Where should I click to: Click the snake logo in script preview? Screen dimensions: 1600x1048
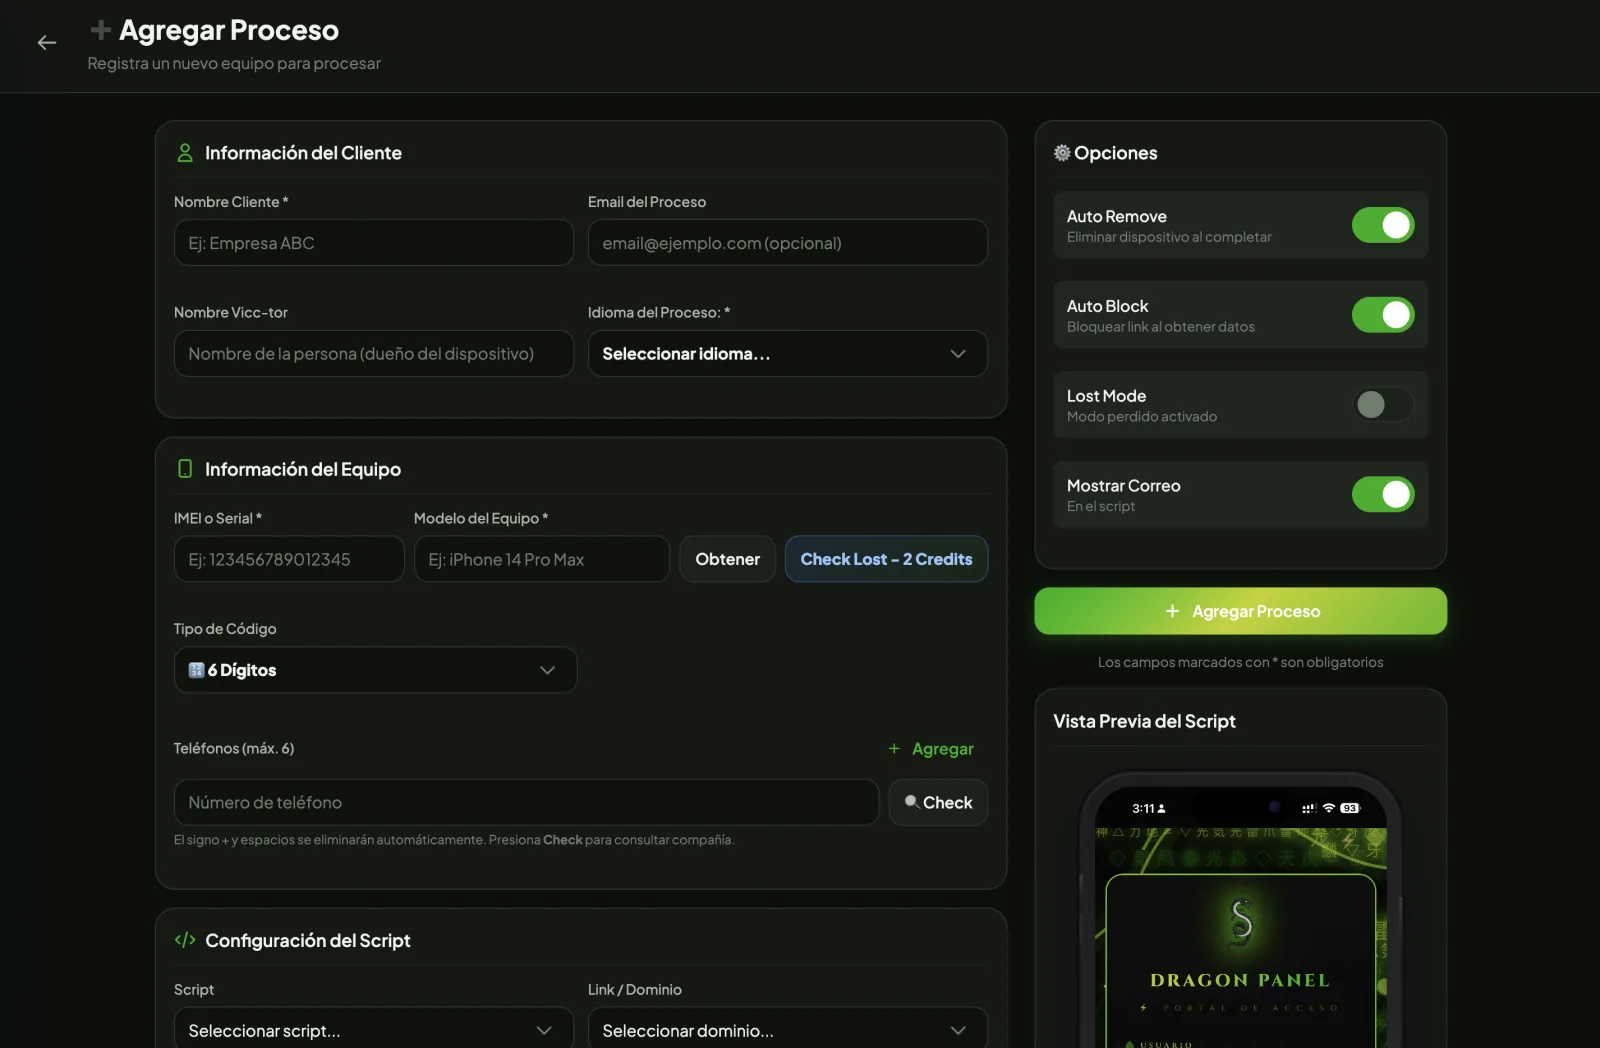click(1241, 921)
